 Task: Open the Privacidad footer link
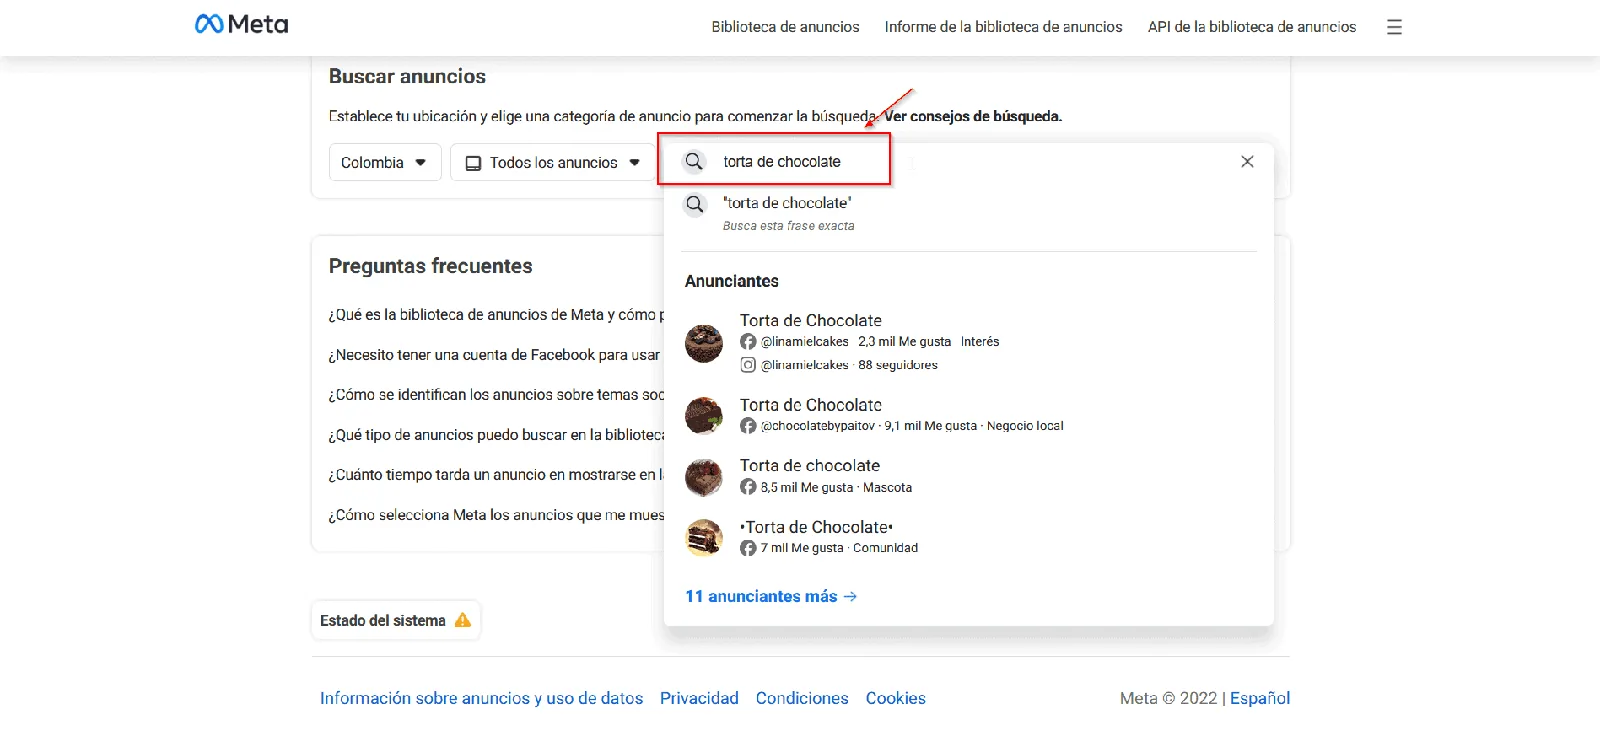coord(699,698)
